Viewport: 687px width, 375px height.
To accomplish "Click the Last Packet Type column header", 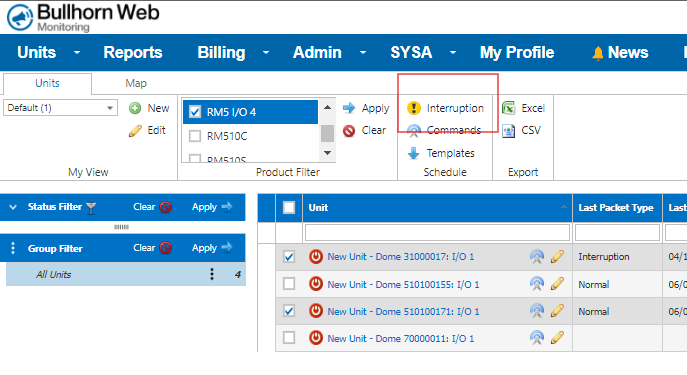I will [x=616, y=208].
